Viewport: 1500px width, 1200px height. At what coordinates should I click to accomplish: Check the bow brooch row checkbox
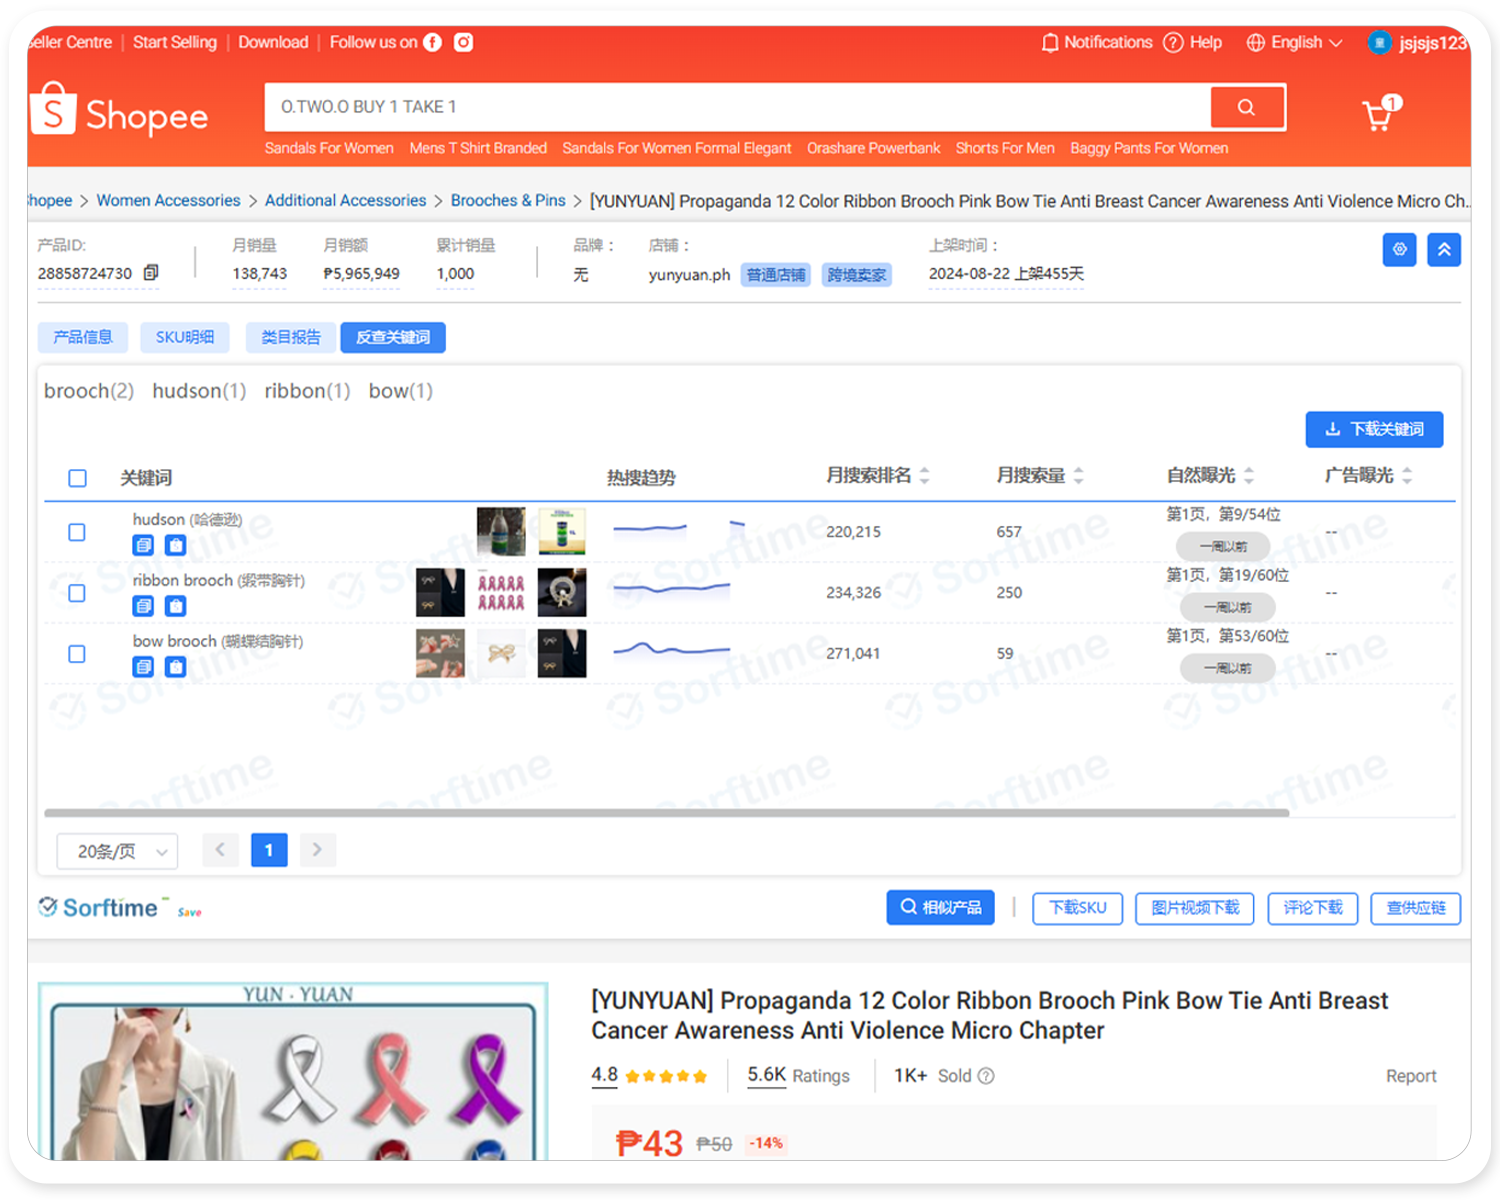(76, 654)
